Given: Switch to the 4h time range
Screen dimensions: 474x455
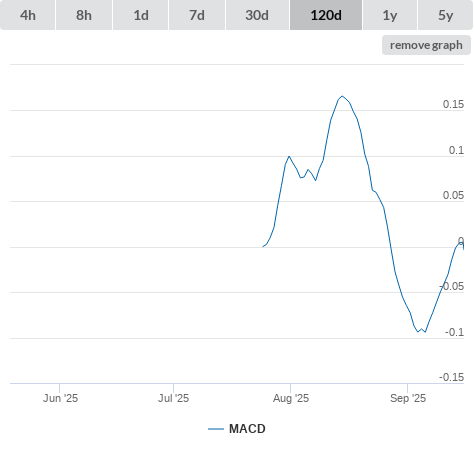Looking at the screenshot, I should coord(28,15).
